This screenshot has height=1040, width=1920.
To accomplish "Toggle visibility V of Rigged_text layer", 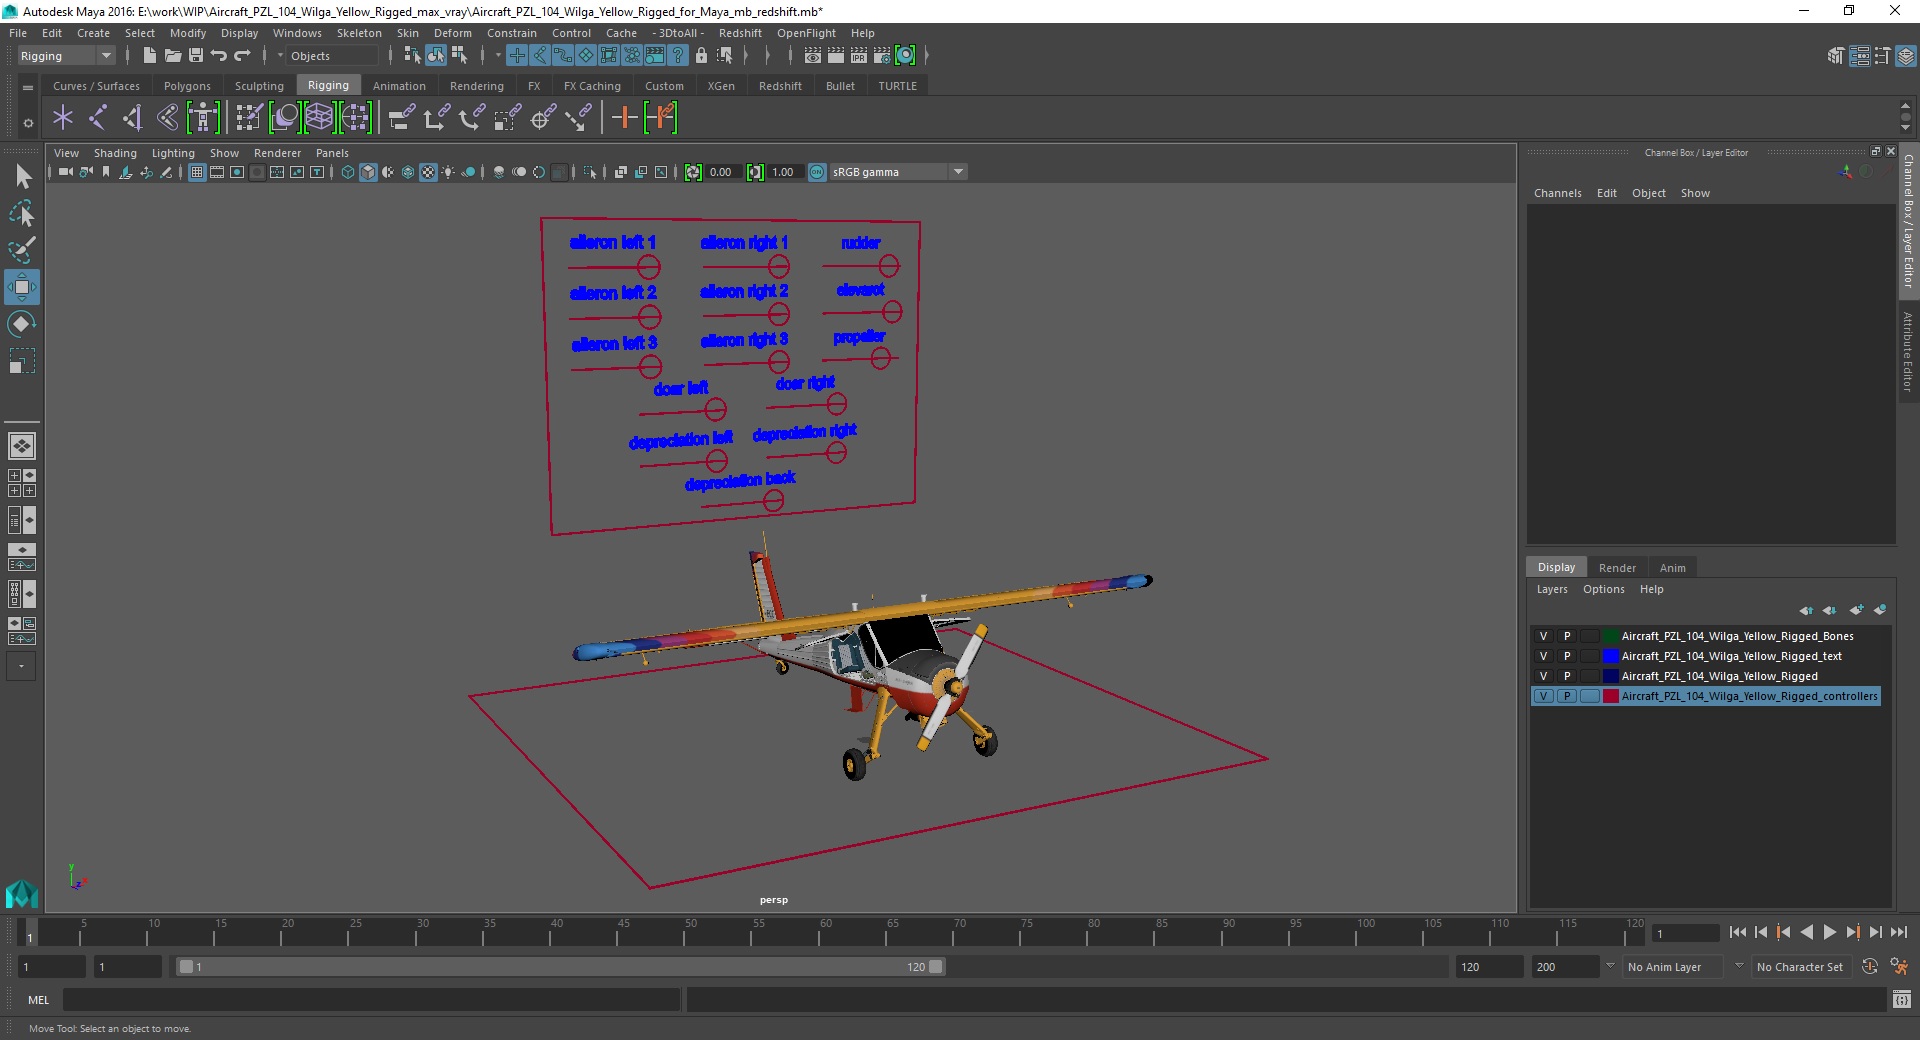I will pos(1543,656).
